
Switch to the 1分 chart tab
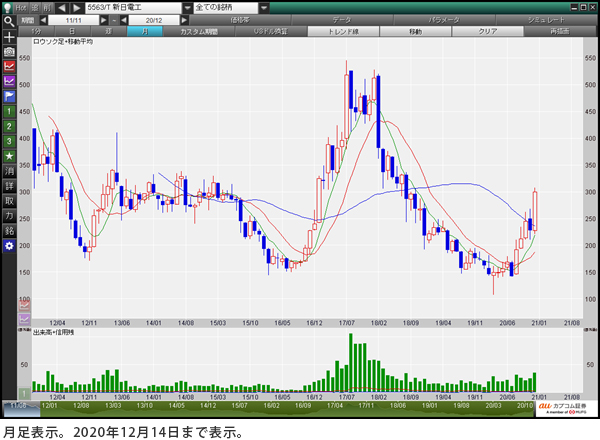coord(36,31)
